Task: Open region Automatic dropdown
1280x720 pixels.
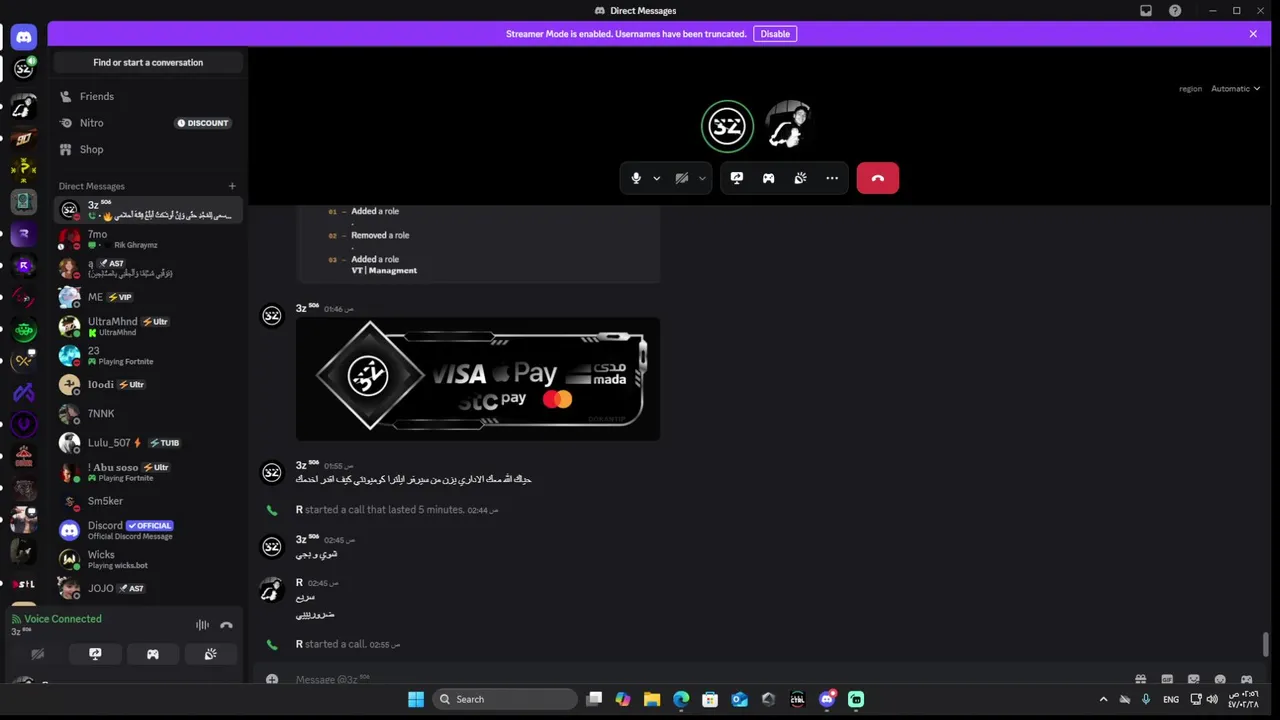Action: pyautogui.click(x=1235, y=89)
